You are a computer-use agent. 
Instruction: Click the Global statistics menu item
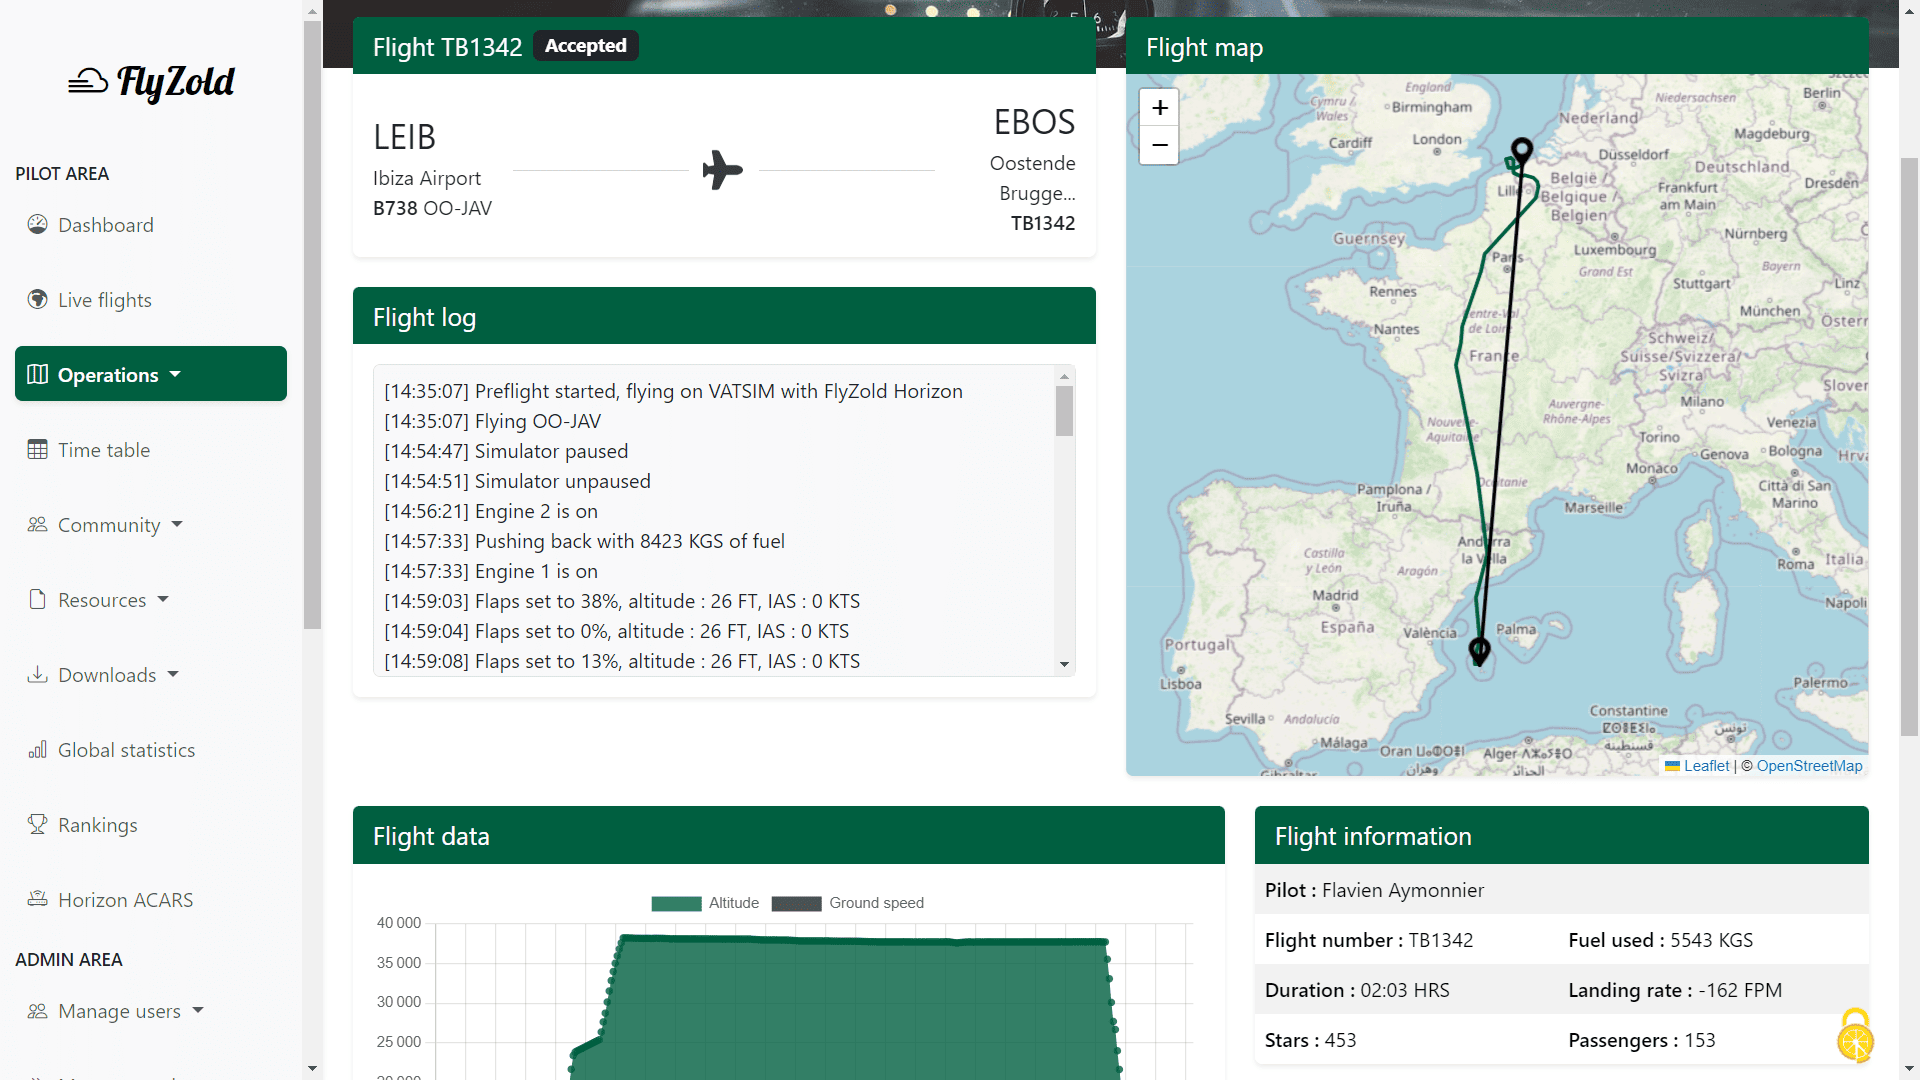[127, 749]
